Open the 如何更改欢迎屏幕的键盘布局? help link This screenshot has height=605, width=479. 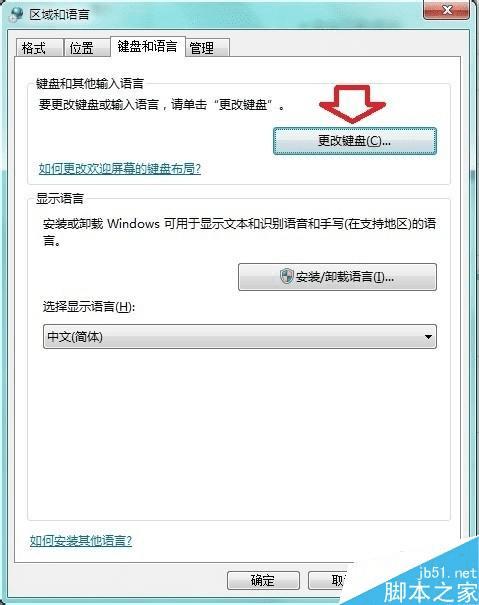pos(120,169)
